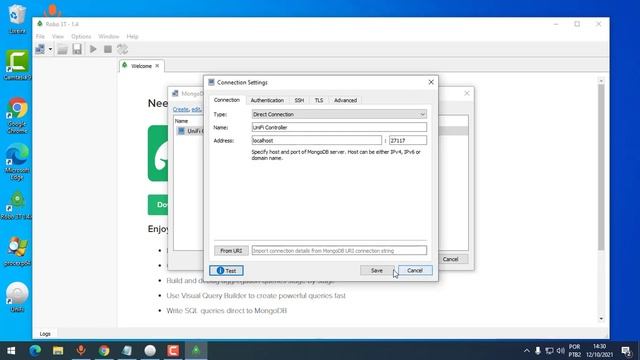Click the save disk toolbar icon

[77, 49]
